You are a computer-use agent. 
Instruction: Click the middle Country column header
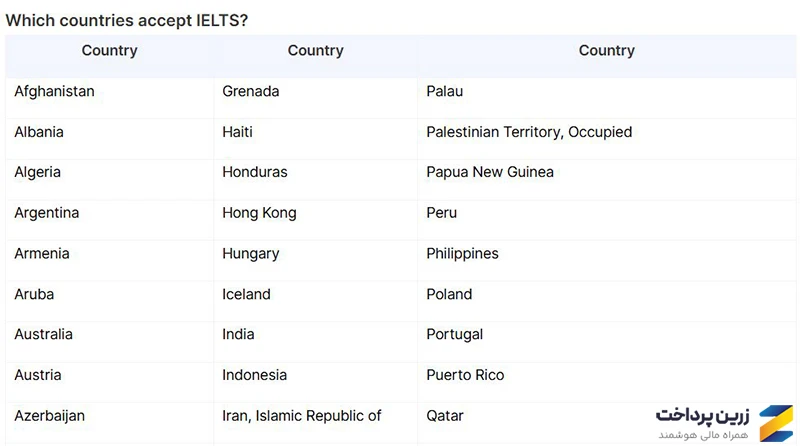pos(315,51)
